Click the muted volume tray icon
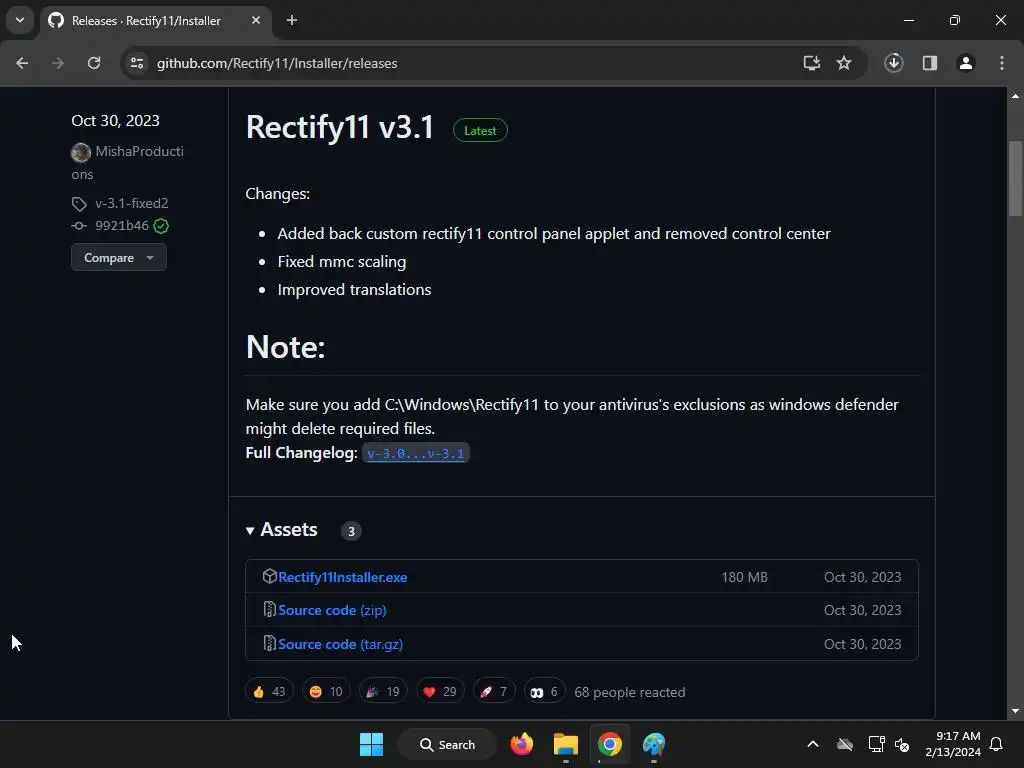Screen dimensions: 1024x768 (x=902, y=744)
